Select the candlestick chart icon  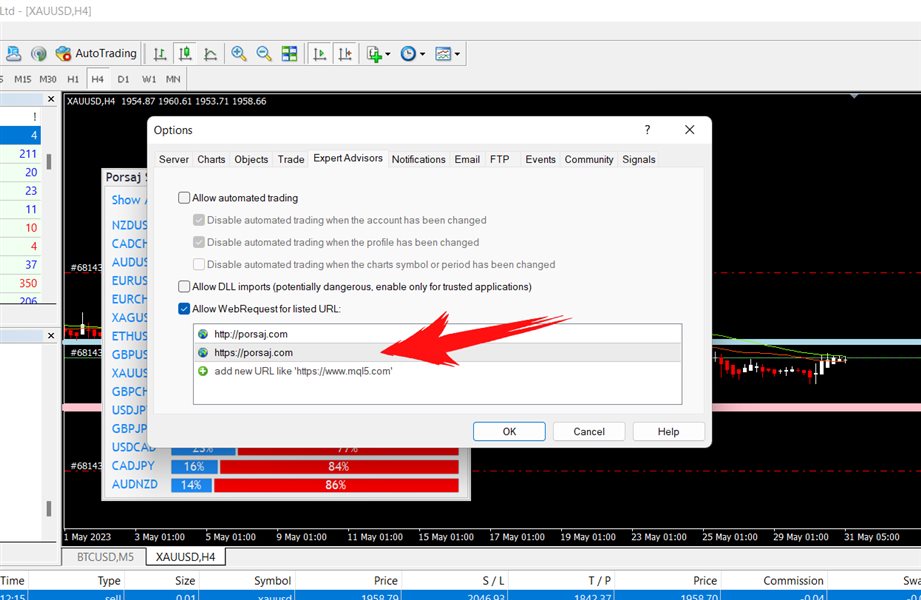[x=185, y=54]
